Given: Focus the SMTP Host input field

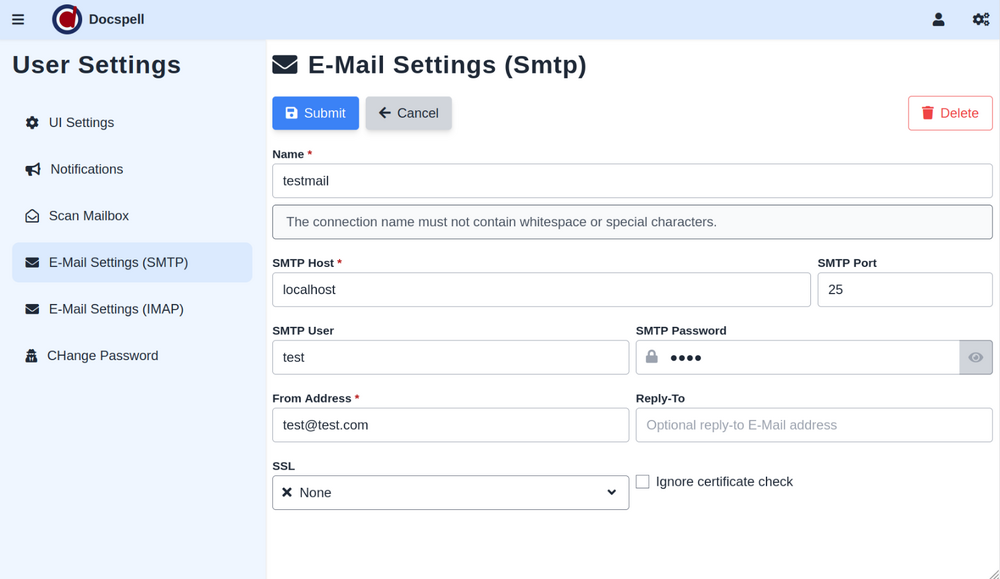Looking at the screenshot, I should 540,290.
